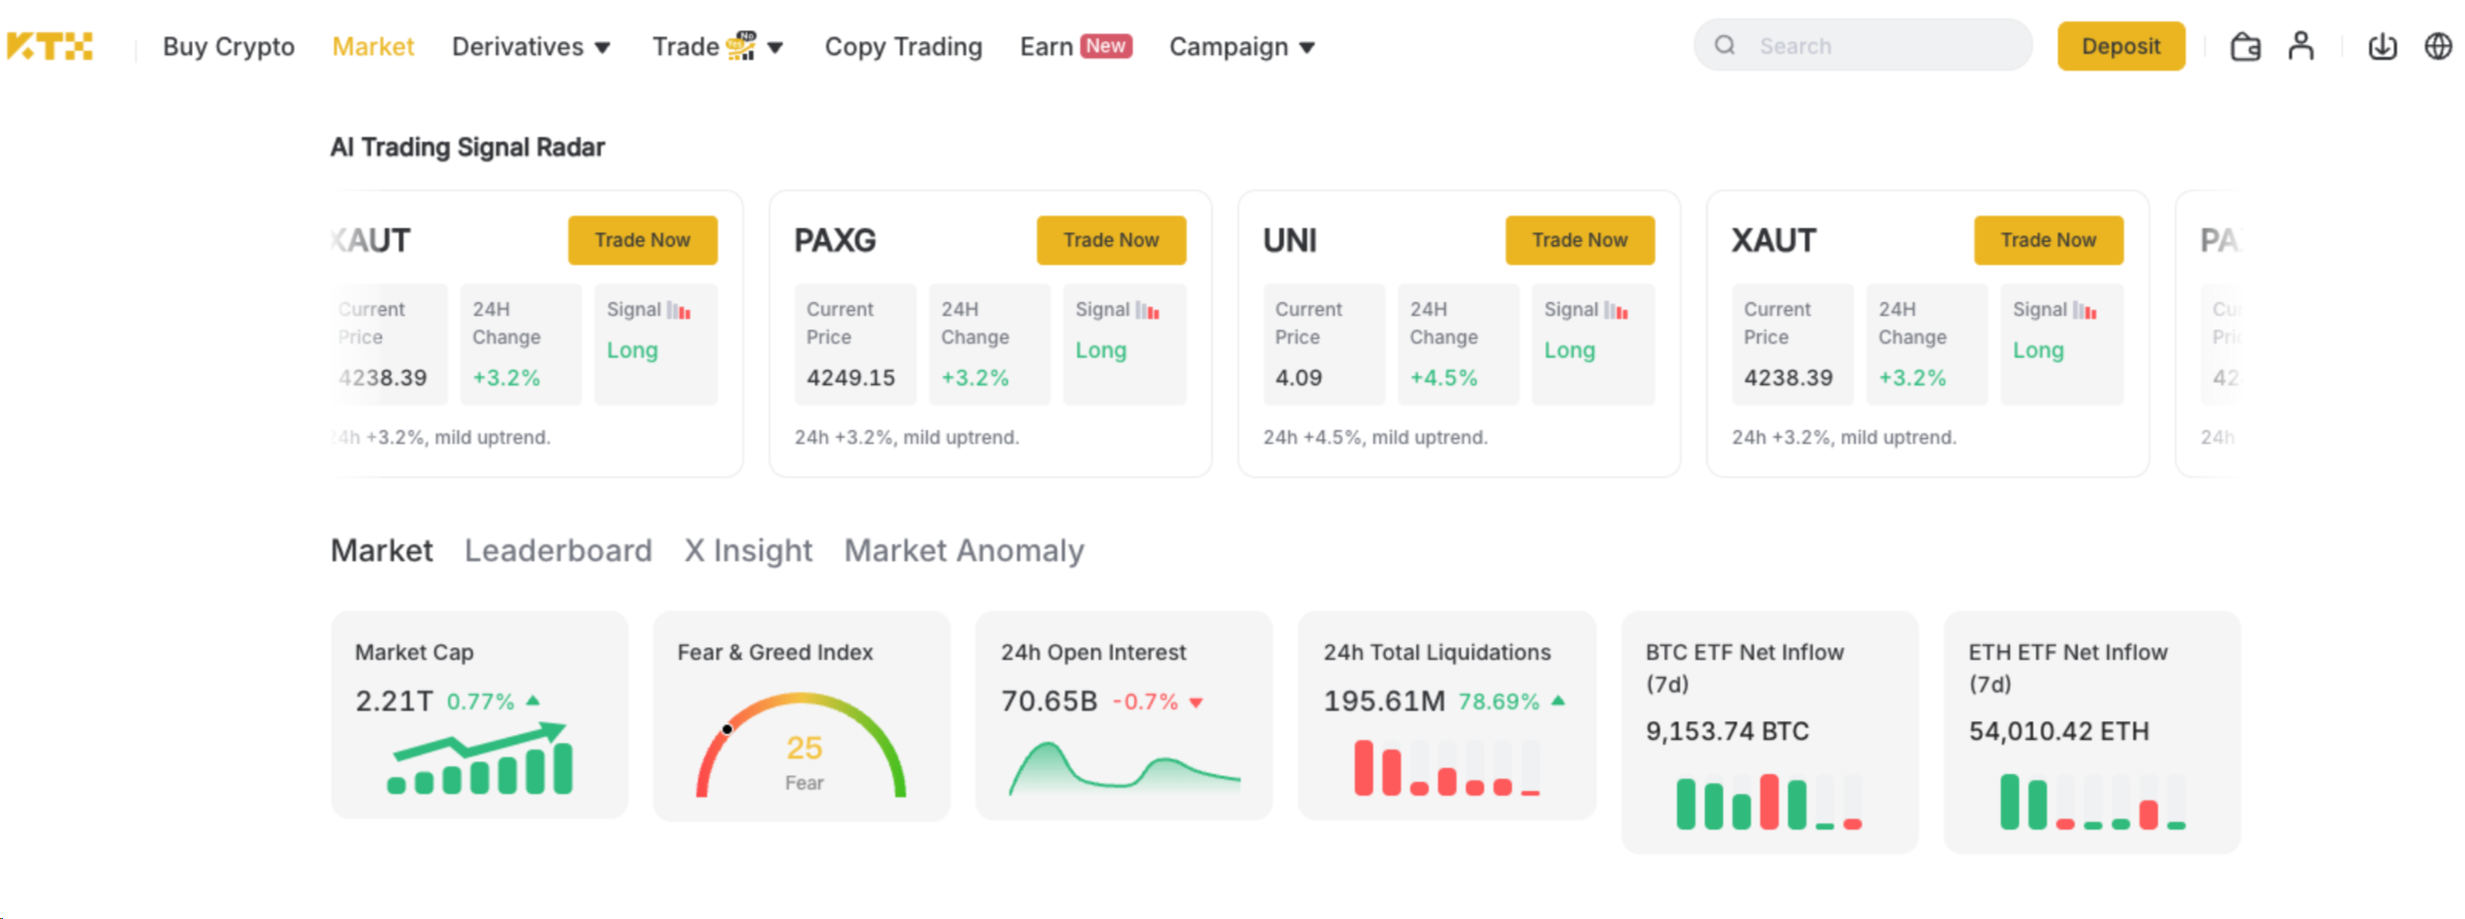Image resolution: width=2465 pixels, height=919 pixels.
Task: Click the KTX logo icon
Action: [50, 46]
